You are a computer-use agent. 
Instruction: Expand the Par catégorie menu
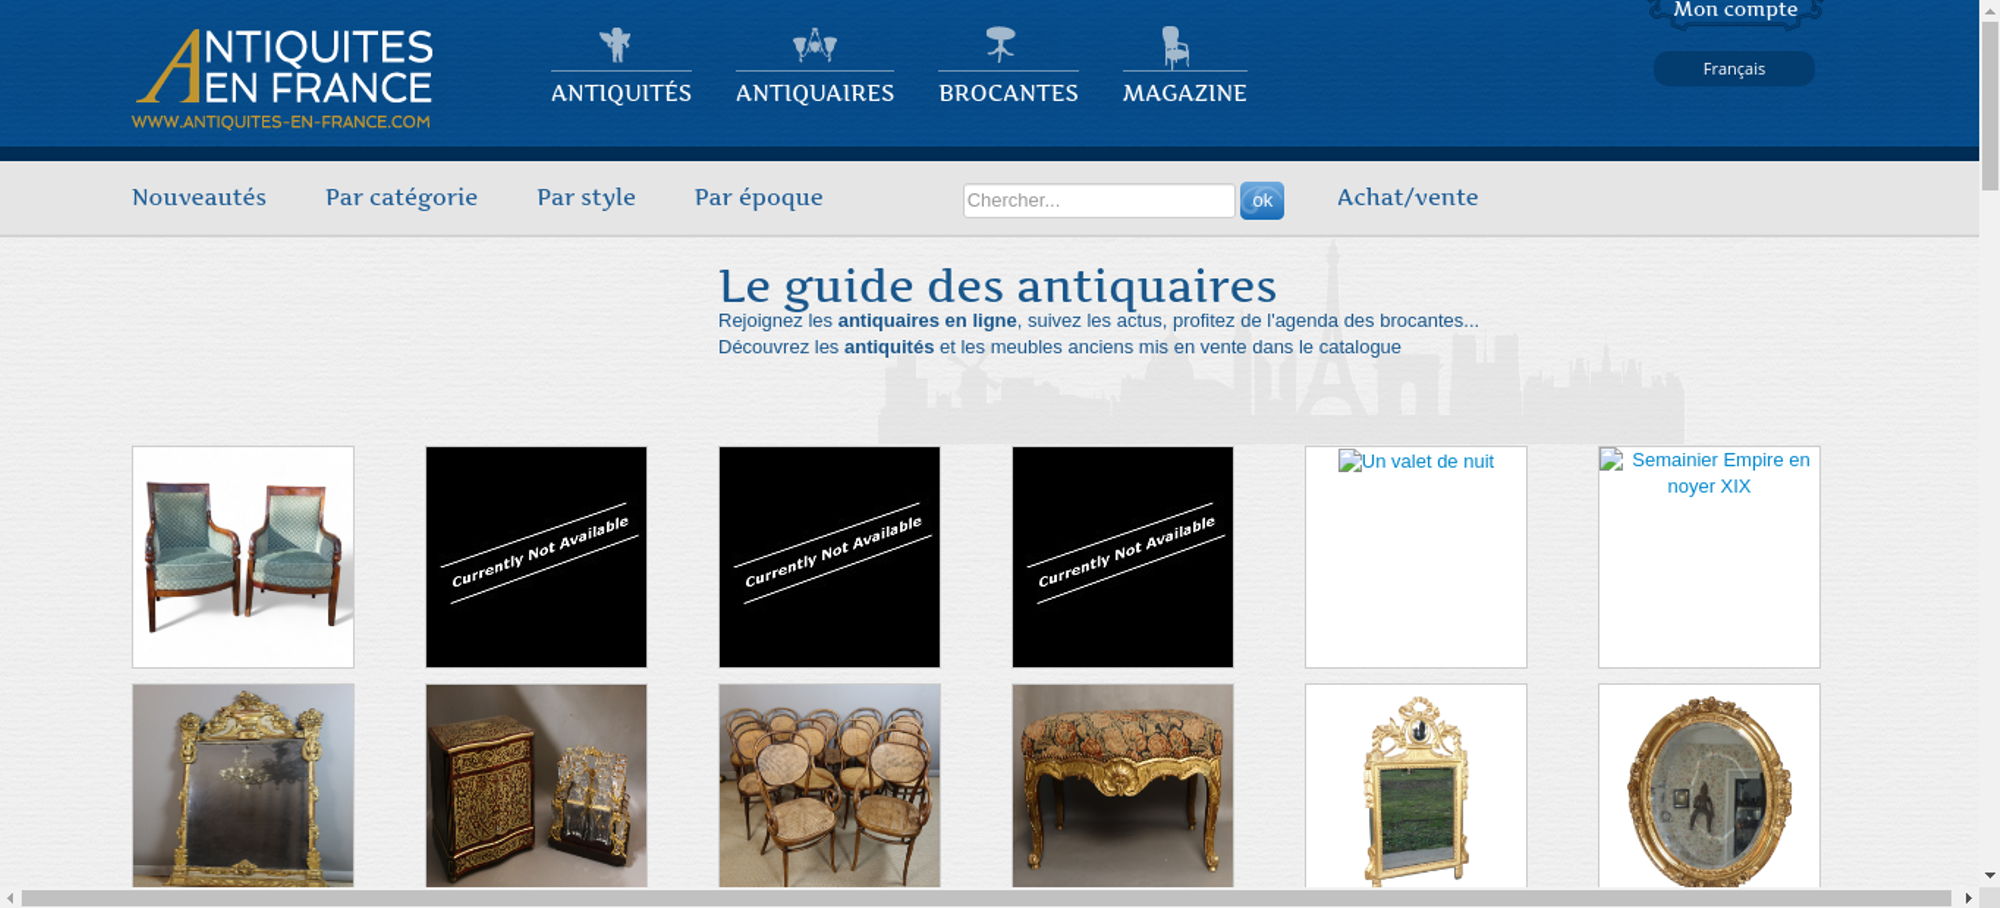tap(401, 197)
